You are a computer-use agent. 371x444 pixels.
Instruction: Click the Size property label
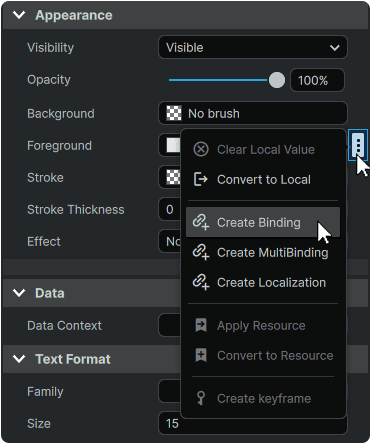click(39, 424)
